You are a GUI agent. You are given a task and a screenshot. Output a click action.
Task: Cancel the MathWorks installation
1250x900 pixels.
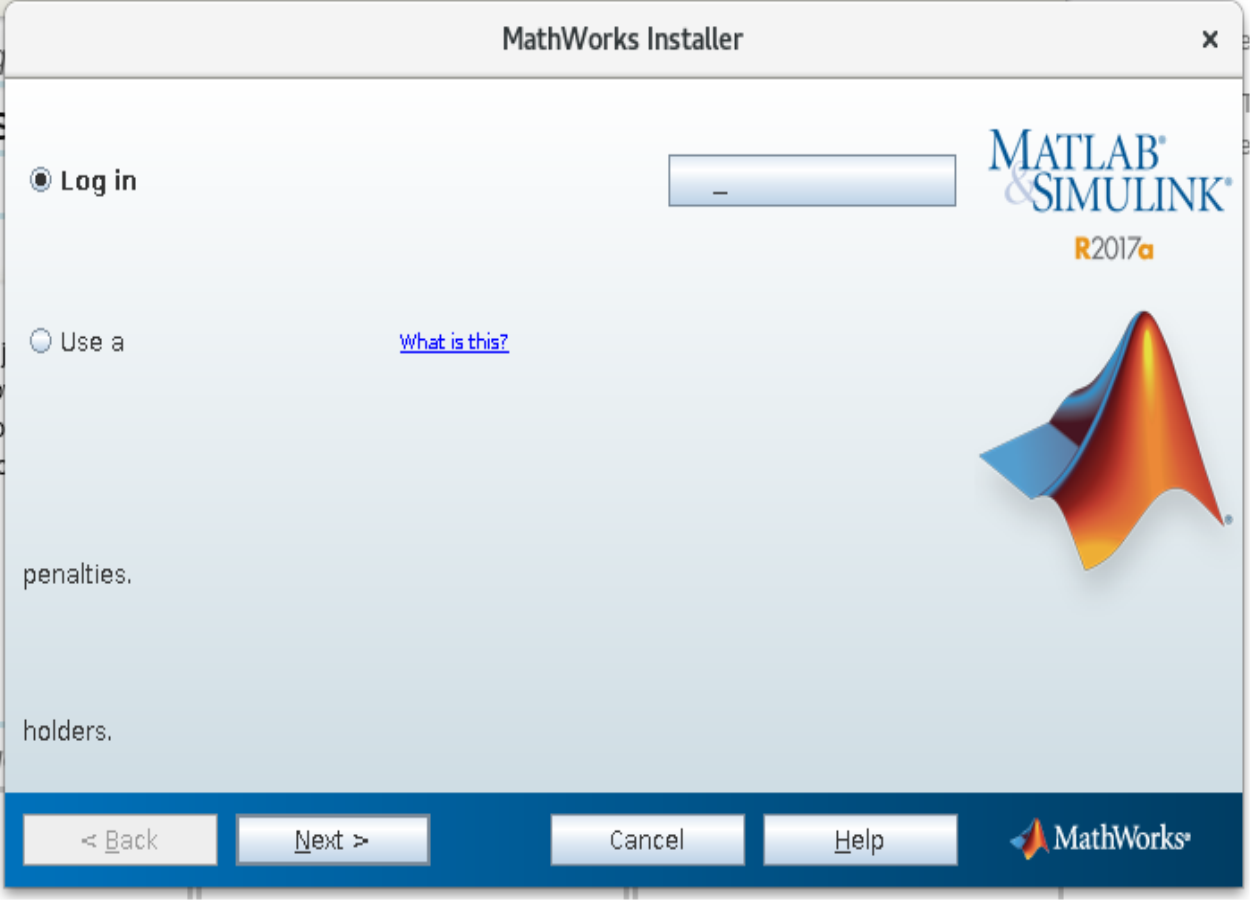[x=647, y=840]
